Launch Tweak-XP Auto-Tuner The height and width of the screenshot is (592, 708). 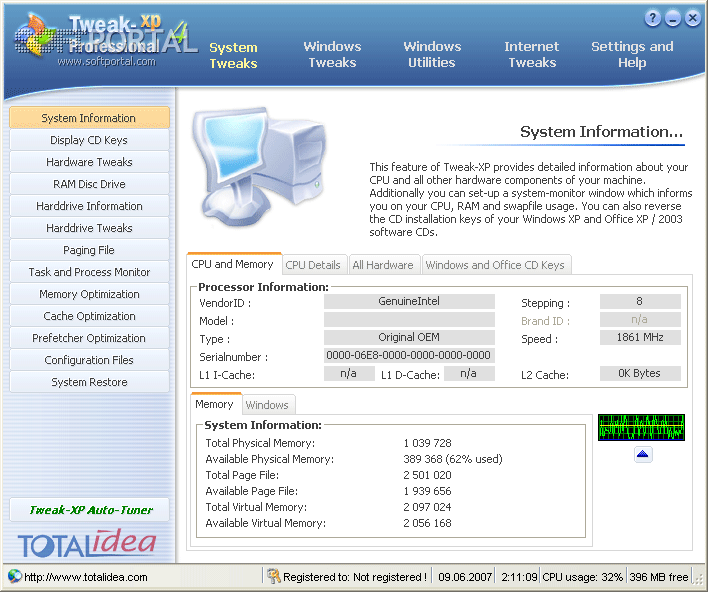point(89,509)
